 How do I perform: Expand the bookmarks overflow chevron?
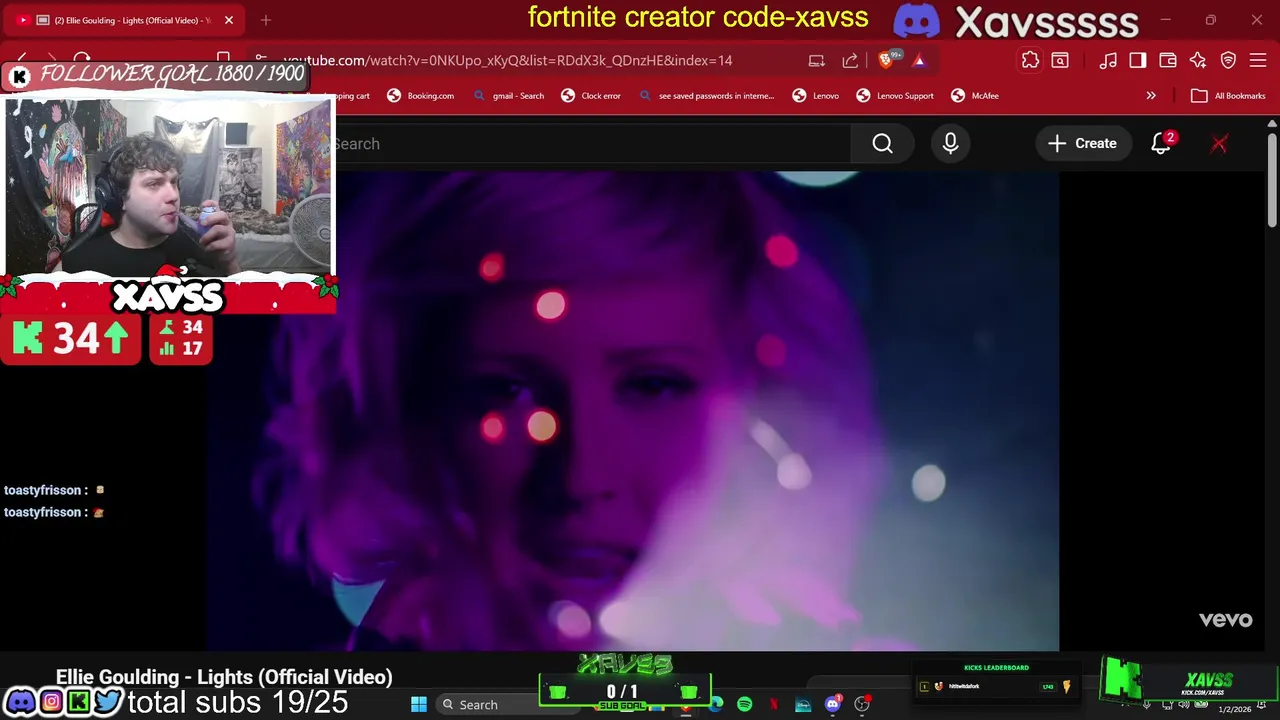tap(1151, 96)
